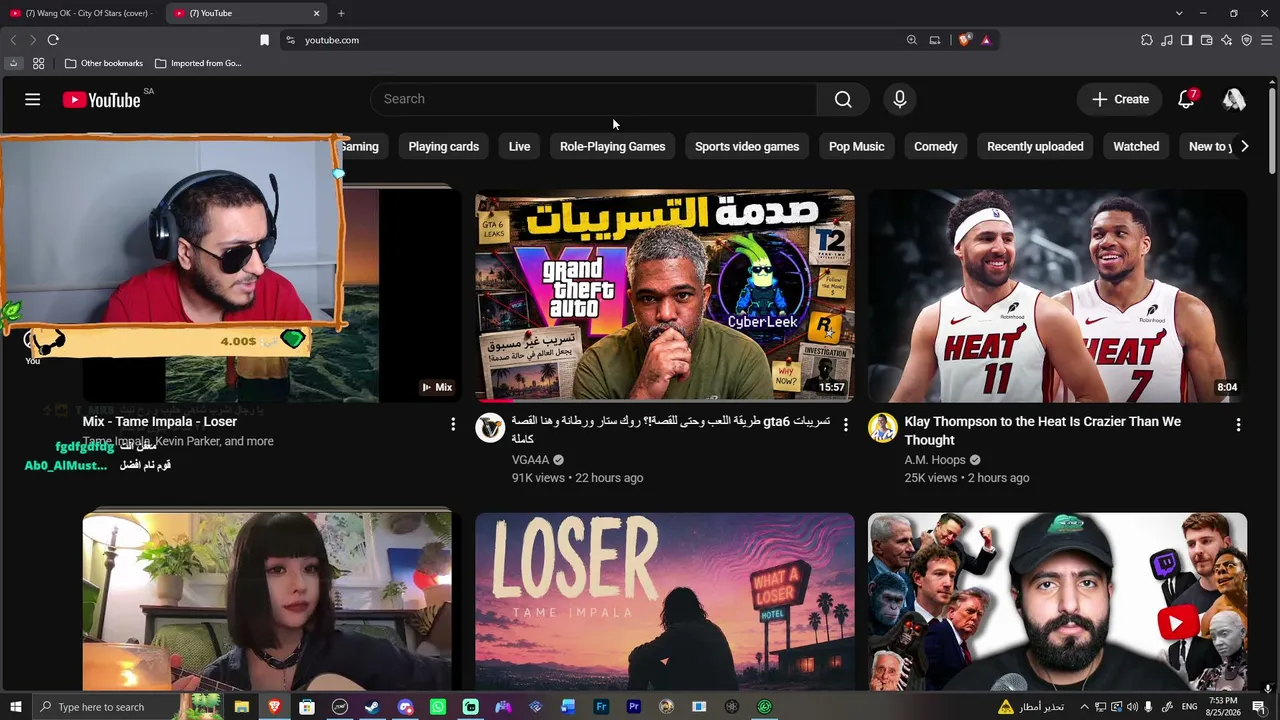Screen dimensions: 1280x720
Task: Open the Heat players video thumbnail
Action: [1057, 296]
